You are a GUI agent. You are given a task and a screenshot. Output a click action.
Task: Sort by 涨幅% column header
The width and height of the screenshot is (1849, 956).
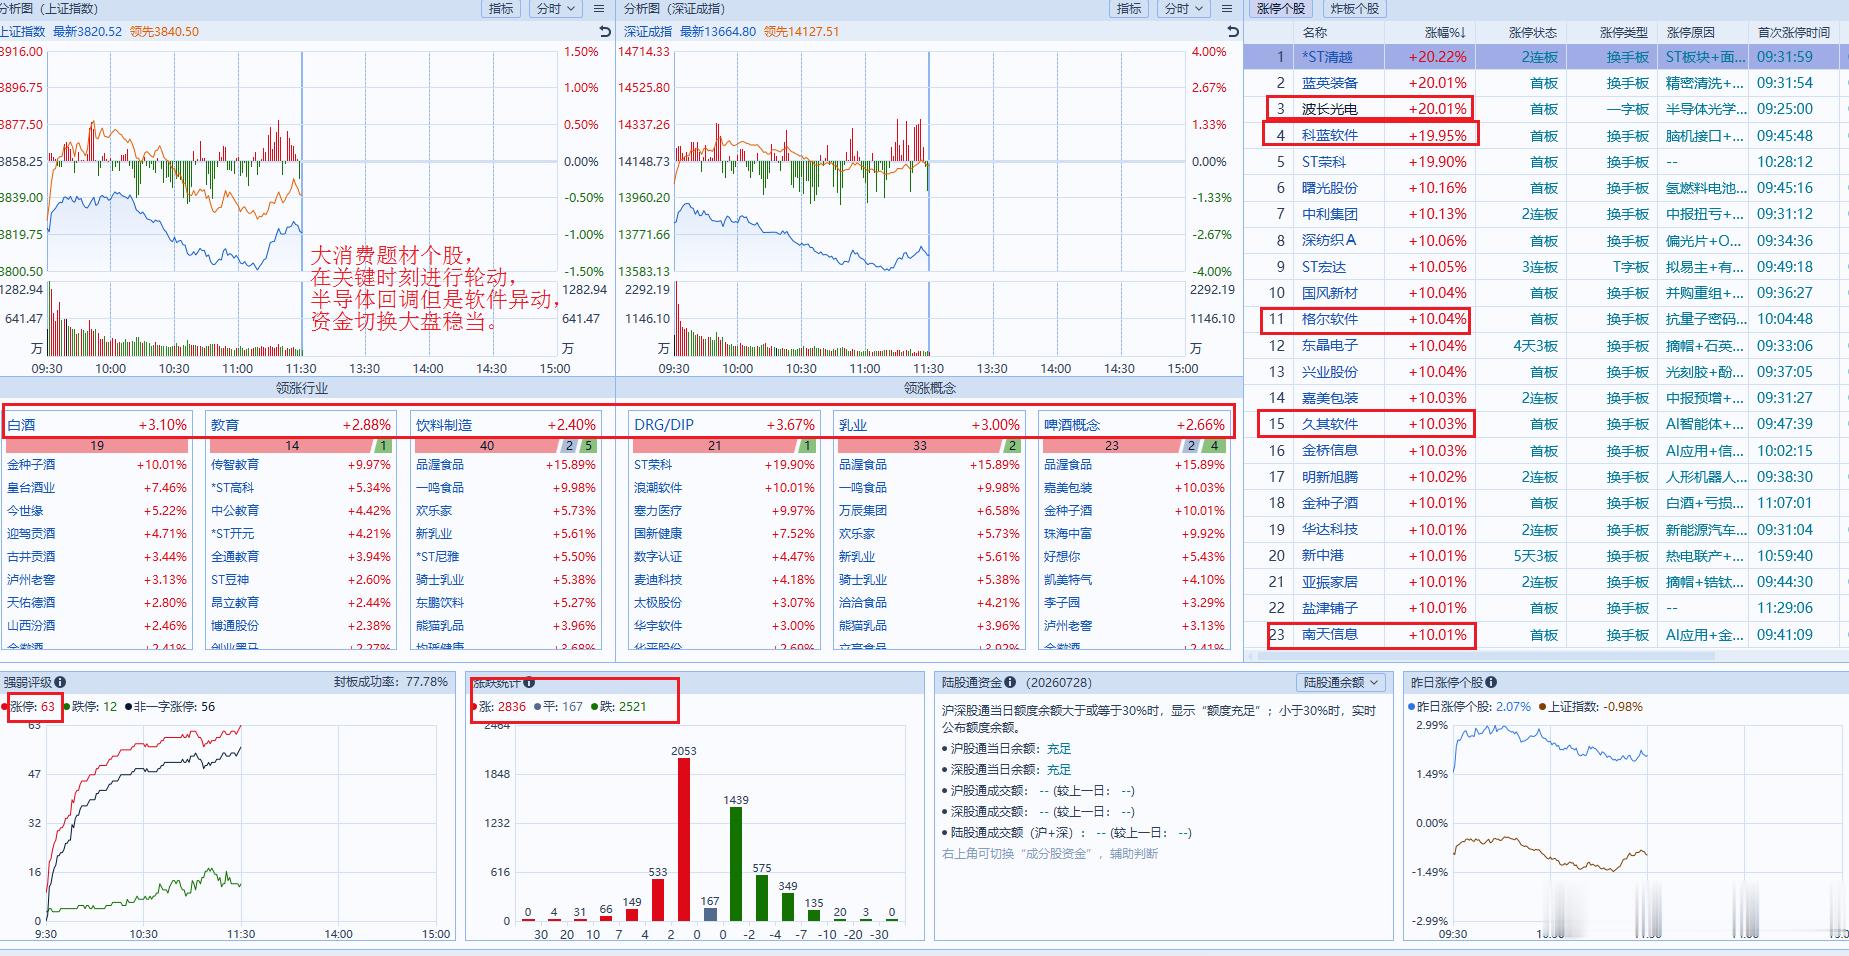1445,32
